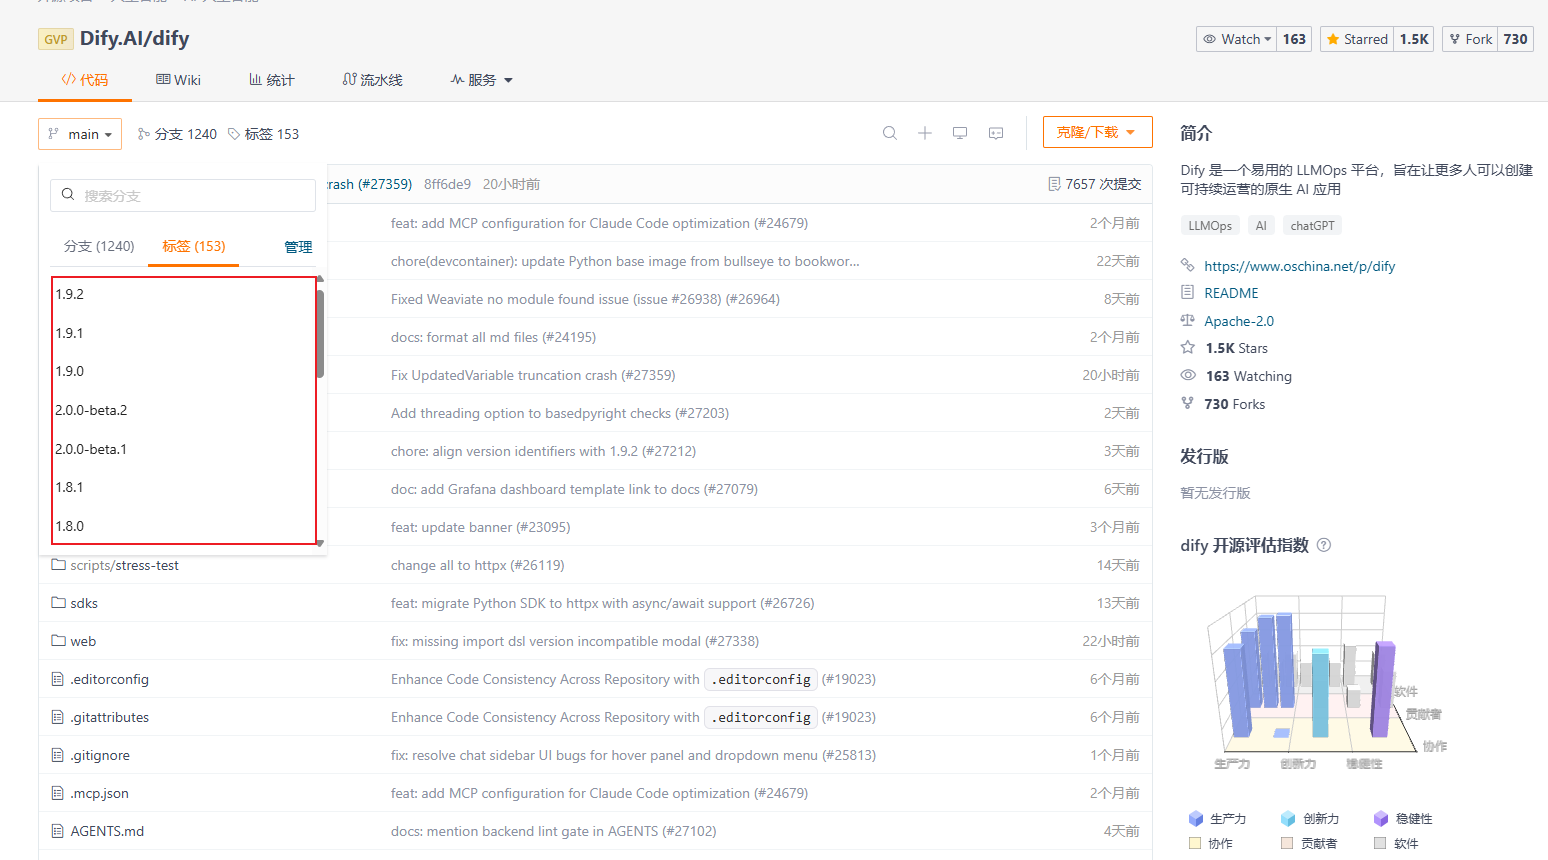This screenshot has height=860, width=1548.
Task: Open the Web IDE monitor icon
Action: coord(960,133)
